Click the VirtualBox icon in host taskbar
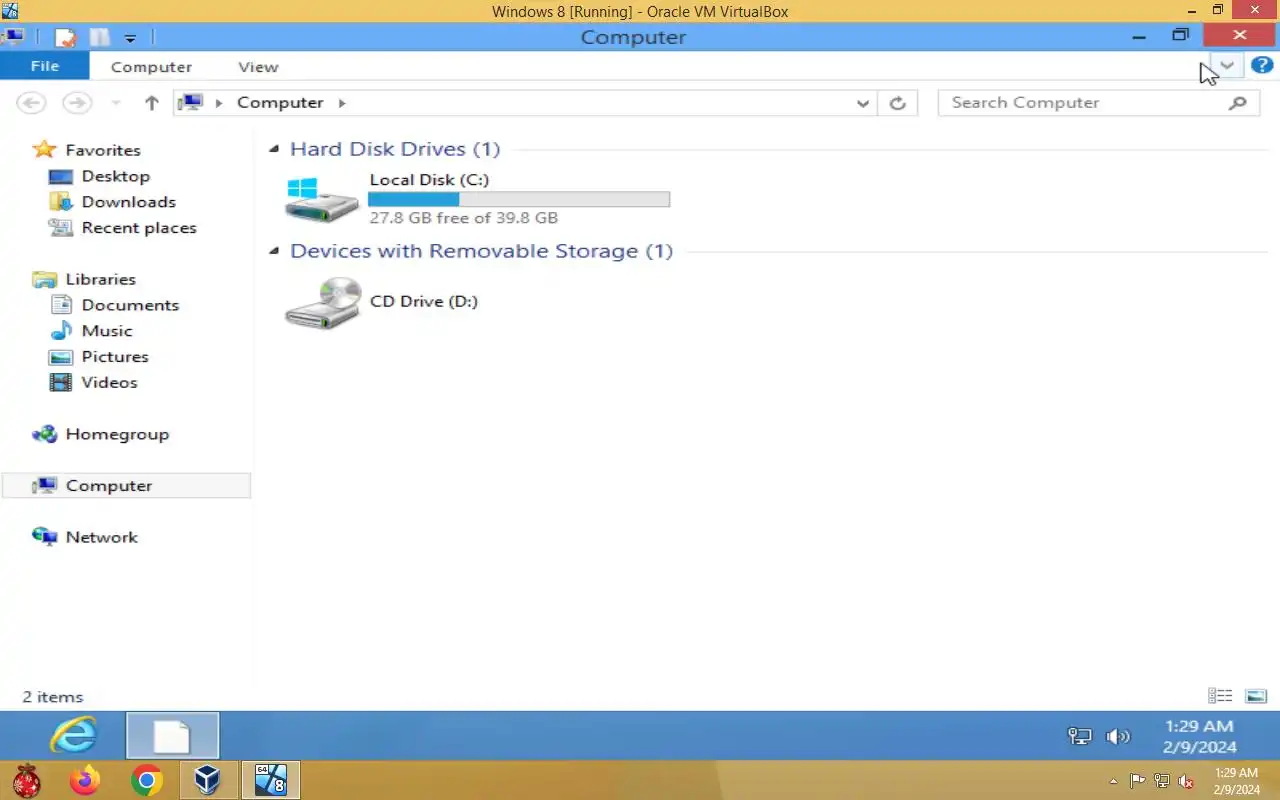 click(x=208, y=780)
